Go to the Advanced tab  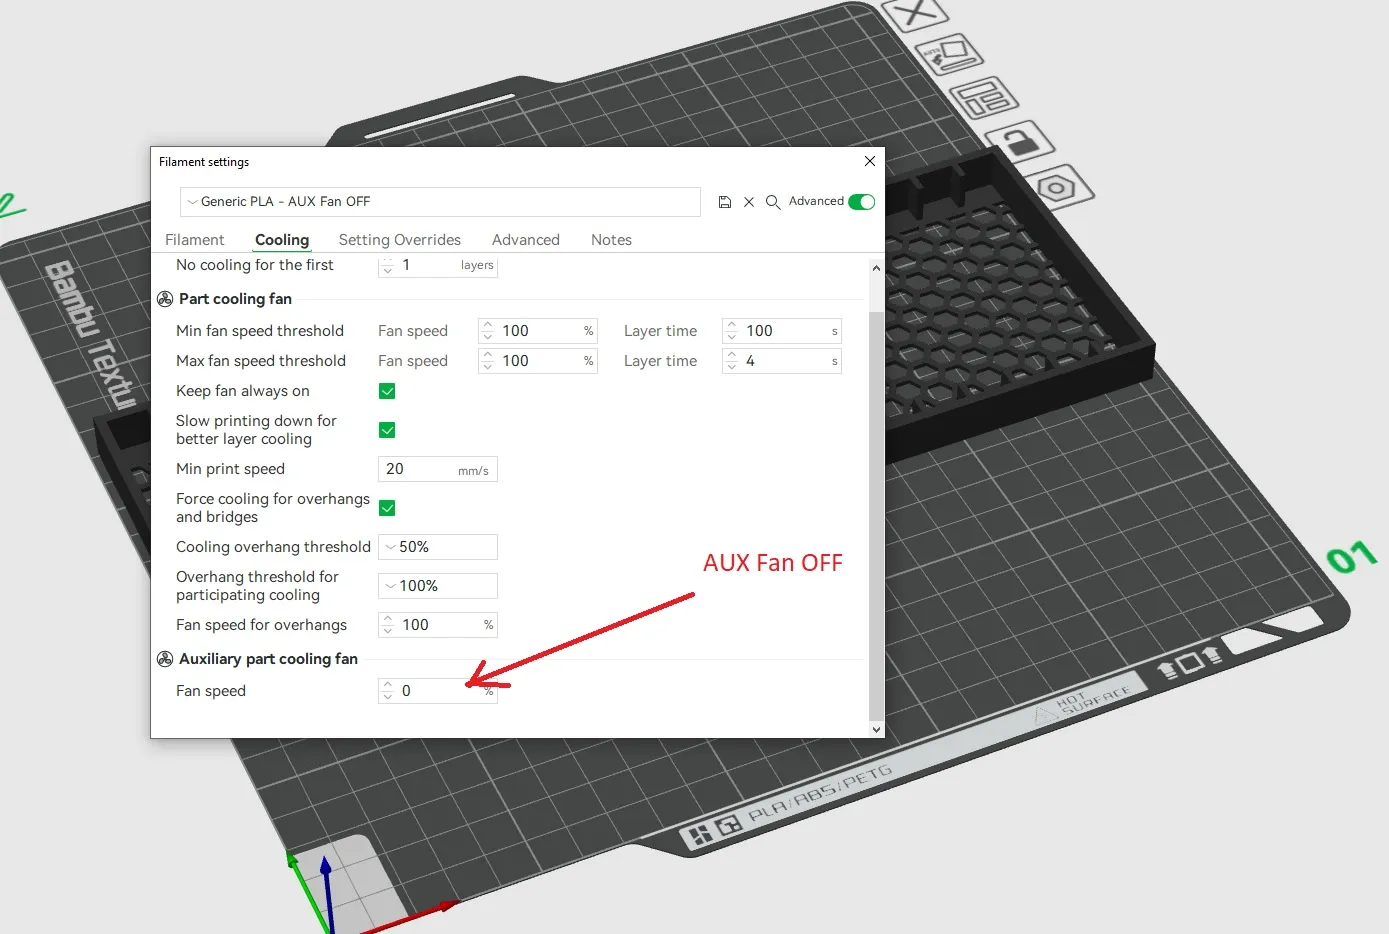526,240
